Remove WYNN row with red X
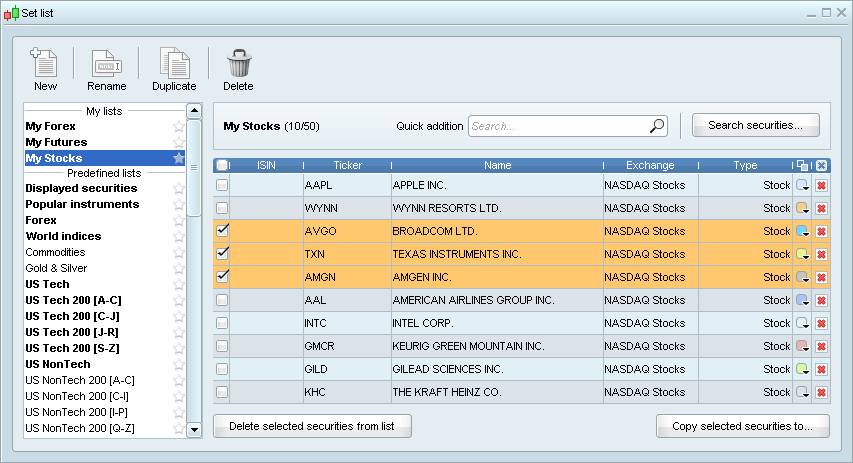The width and height of the screenshot is (853, 463). click(x=821, y=208)
